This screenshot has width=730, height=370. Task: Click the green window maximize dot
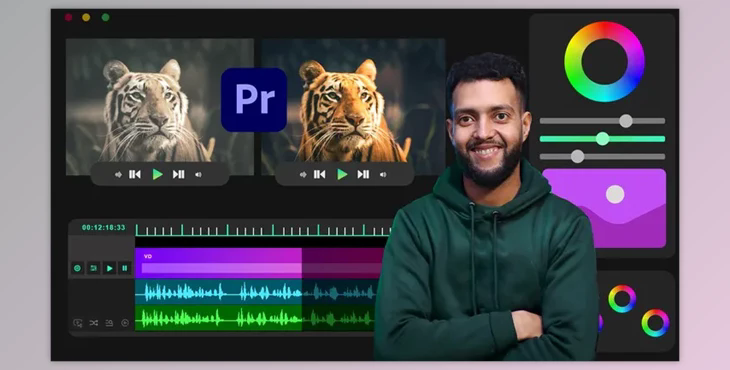pyautogui.click(x=106, y=17)
